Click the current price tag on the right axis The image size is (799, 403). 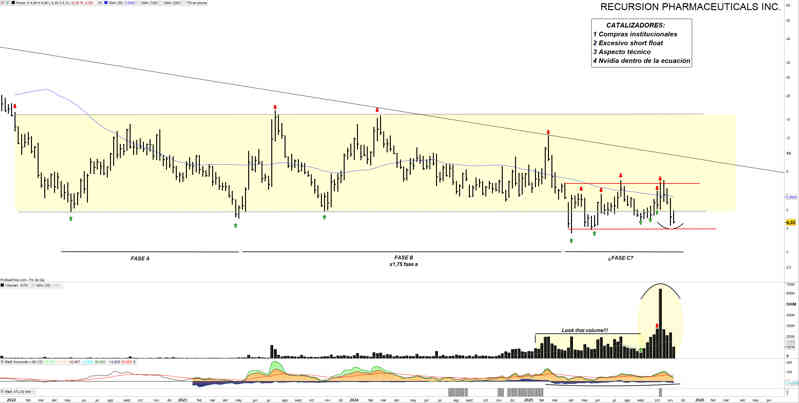789,222
